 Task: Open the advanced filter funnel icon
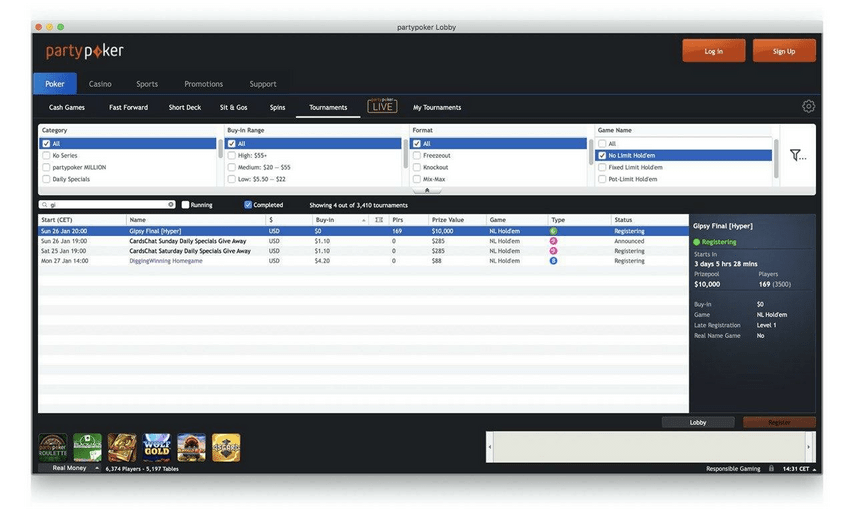tap(798, 155)
